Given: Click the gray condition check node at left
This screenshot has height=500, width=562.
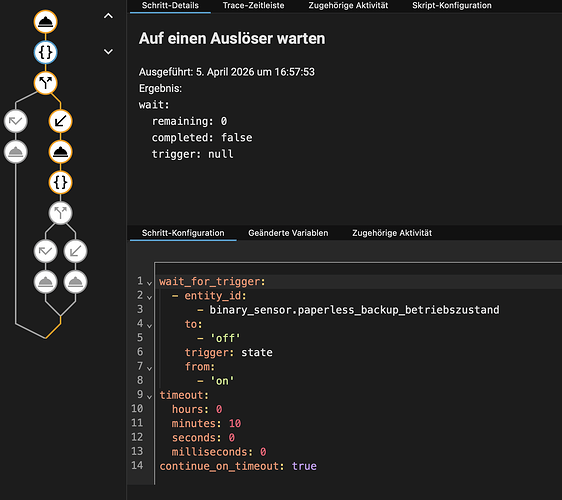Looking at the screenshot, I should pos(16,121).
